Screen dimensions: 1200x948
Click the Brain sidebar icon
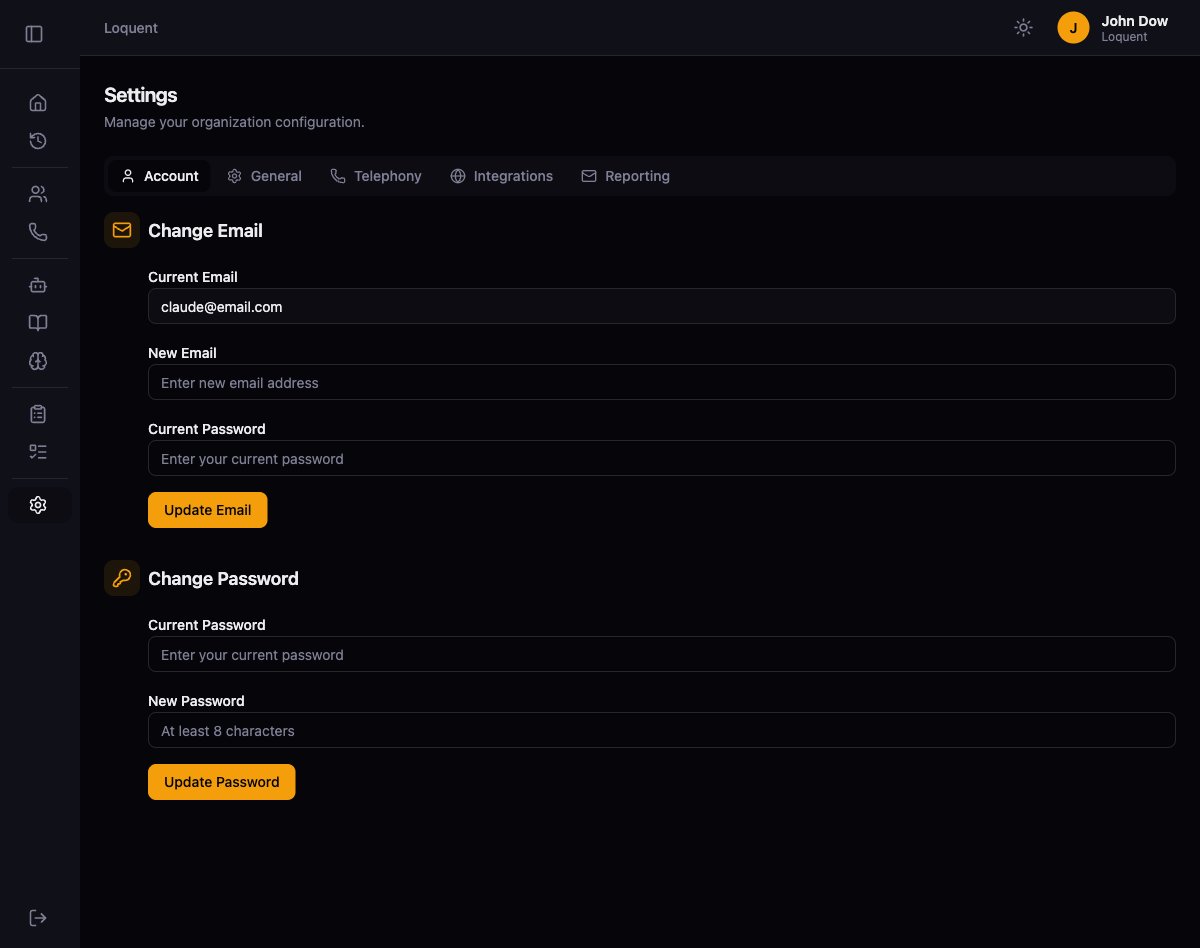[38, 361]
